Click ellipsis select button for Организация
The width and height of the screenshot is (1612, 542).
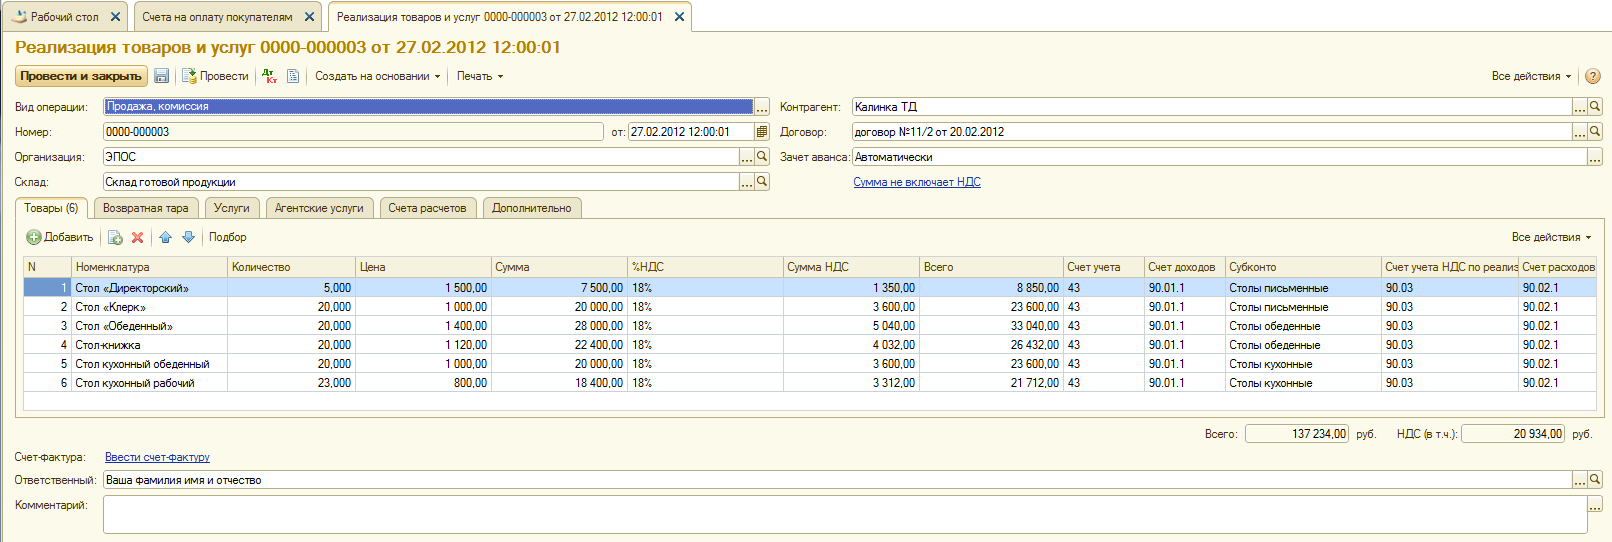click(x=747, y=157)
